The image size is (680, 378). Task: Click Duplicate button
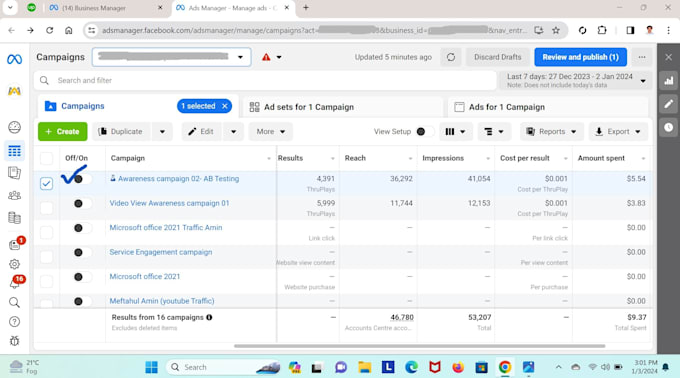point(121,131)
